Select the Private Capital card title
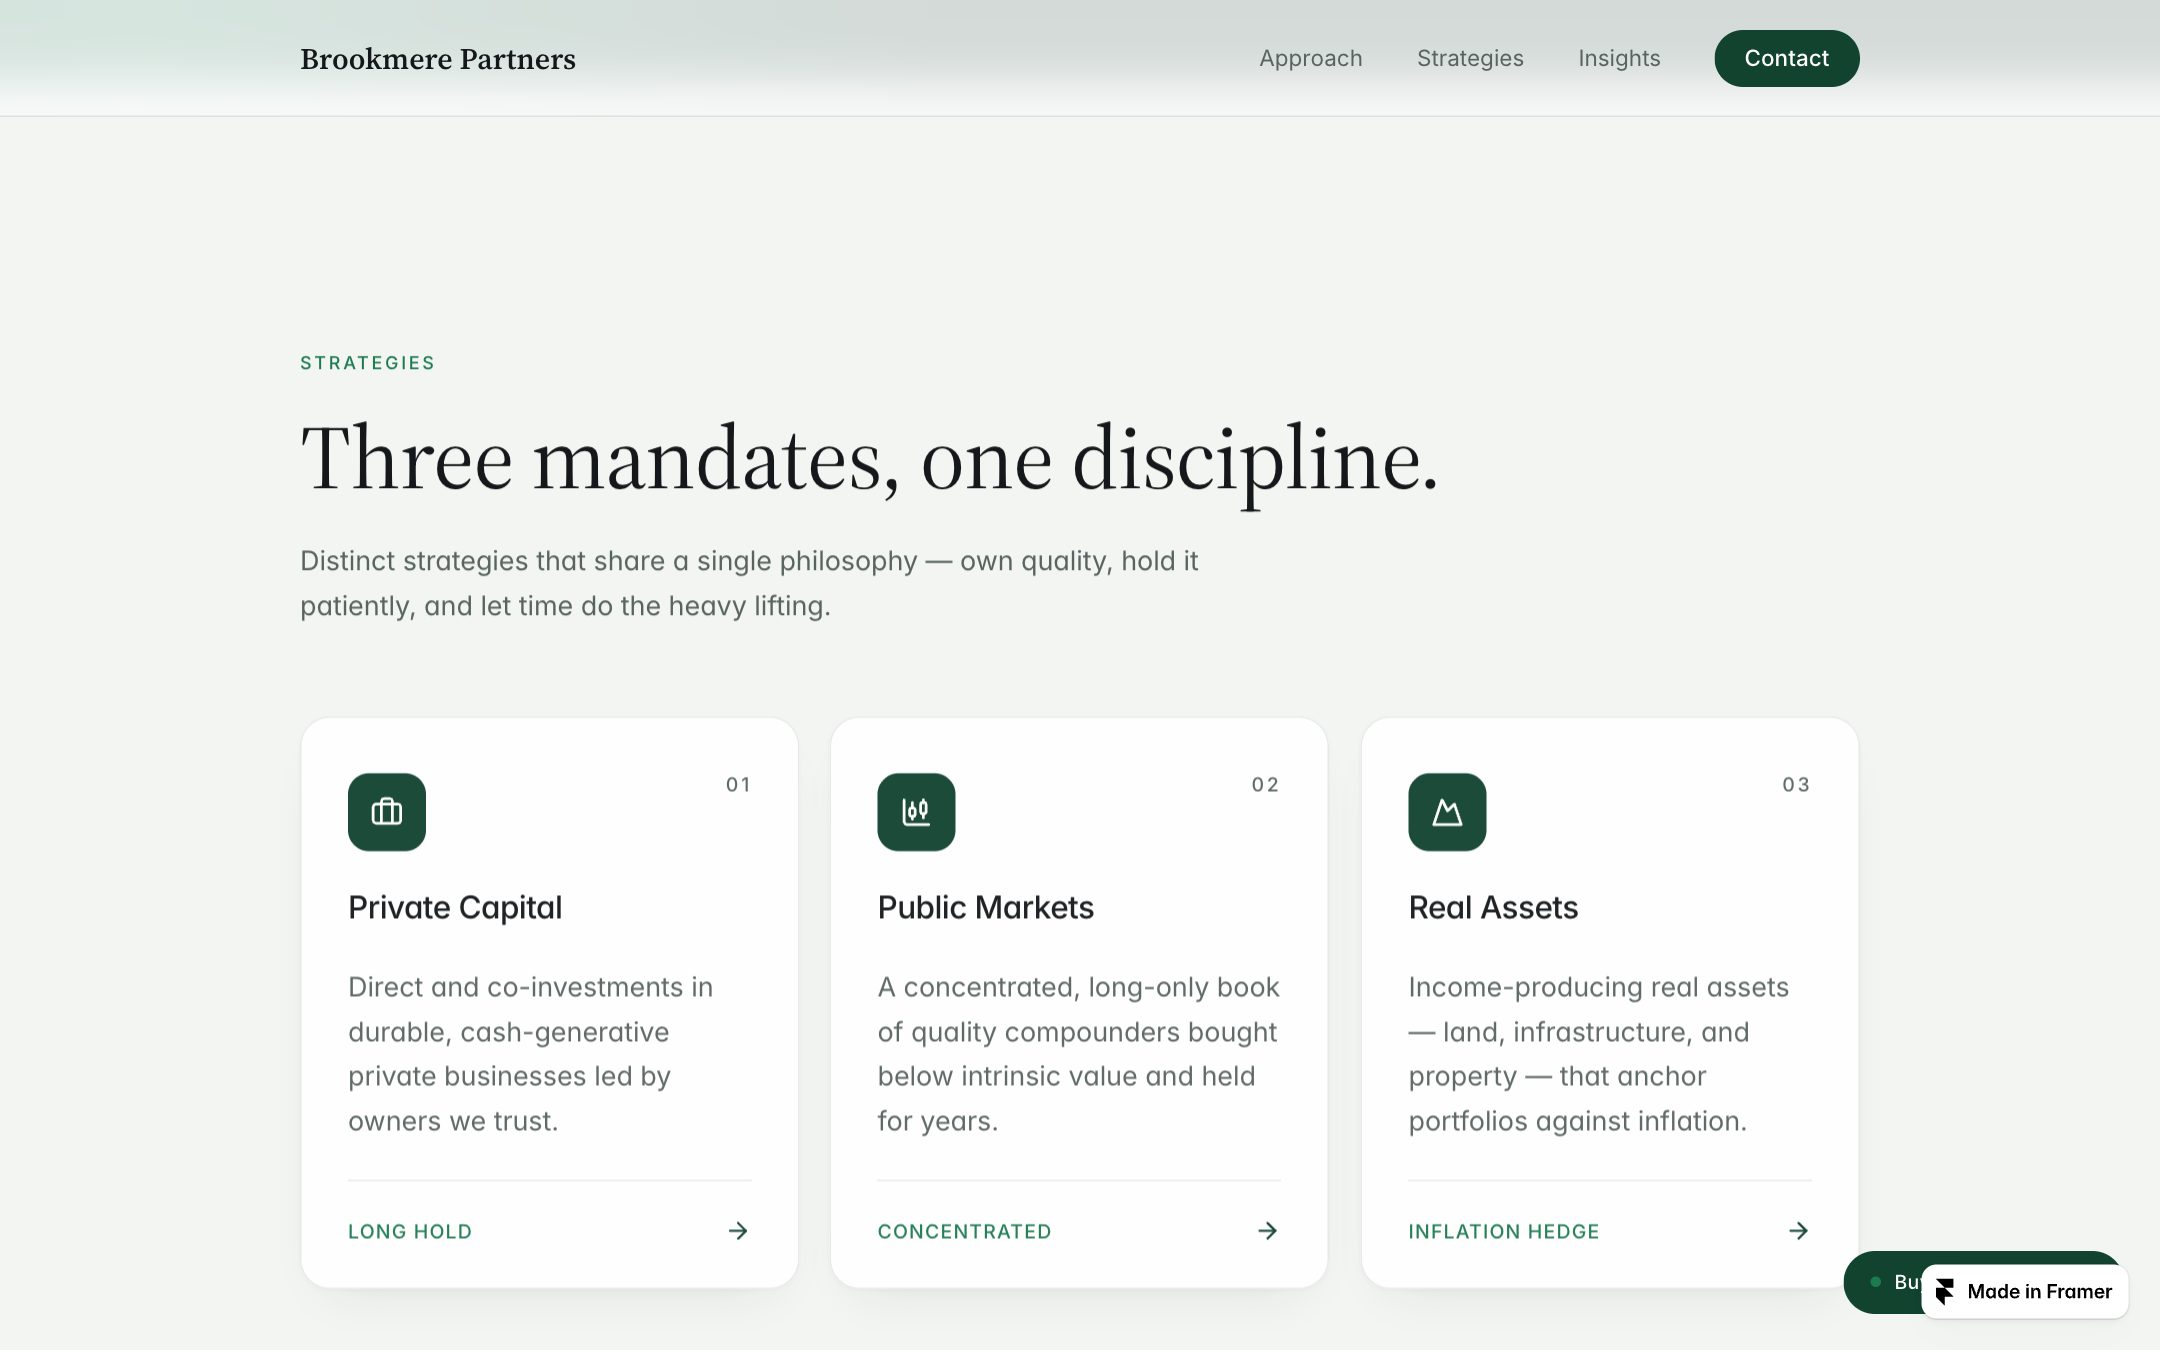This screenshot has width=2160, height=1350. pyautogui.click(x=455, y=907)
